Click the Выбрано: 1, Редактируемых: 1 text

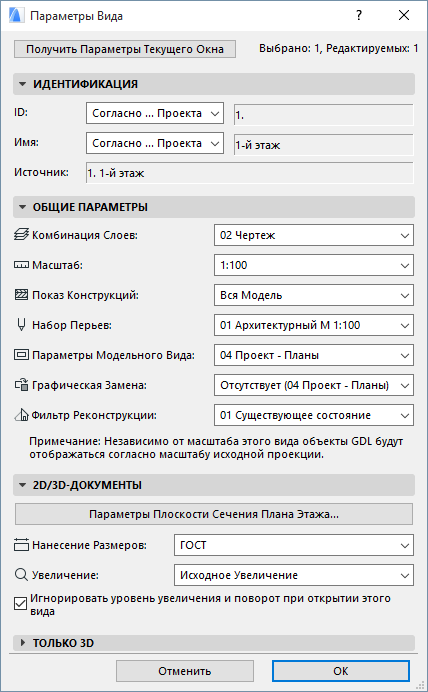(338, 49)
